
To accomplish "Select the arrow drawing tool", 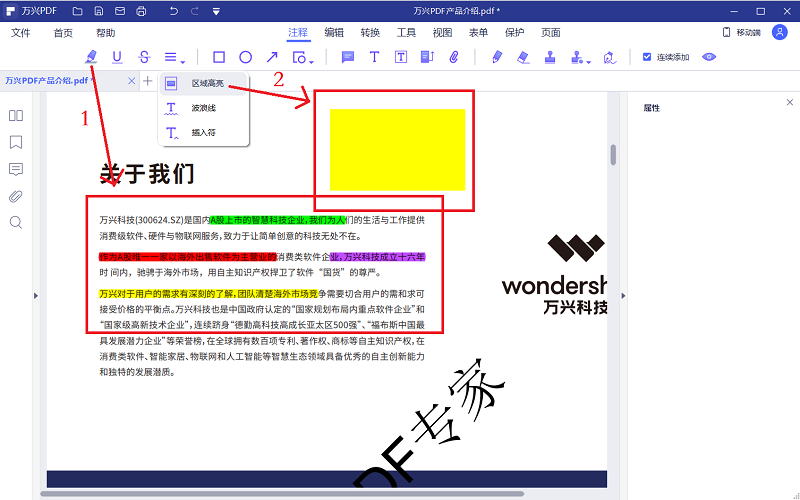I will (x=271, y=57).
